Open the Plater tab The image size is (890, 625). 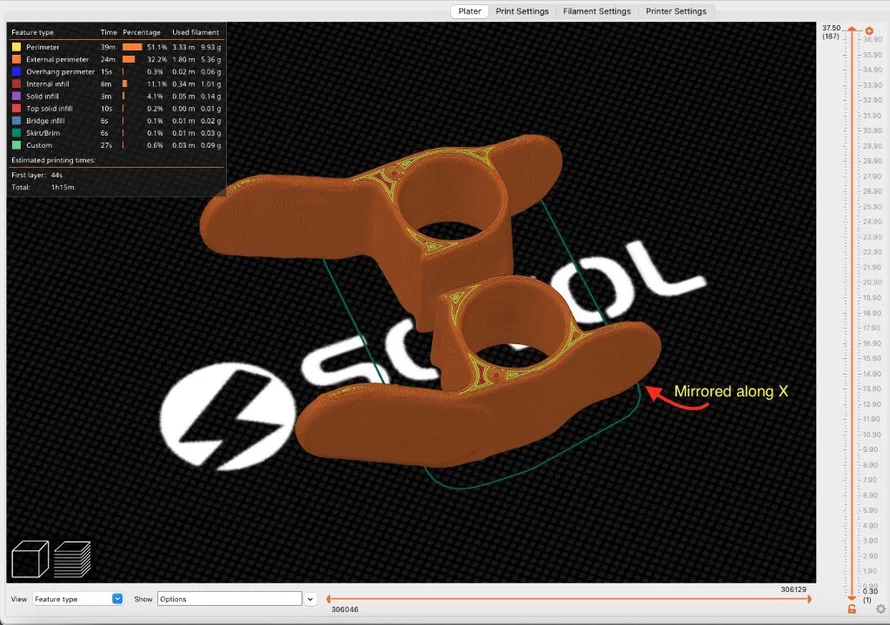coord(469,11)
